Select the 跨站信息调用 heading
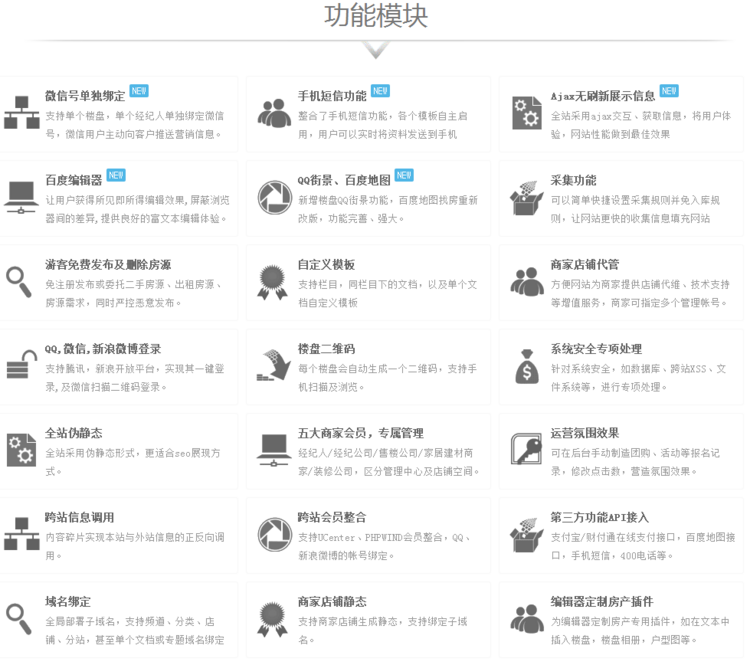Image resolution: width=750 pixels, height=665 pixels. 79,517
